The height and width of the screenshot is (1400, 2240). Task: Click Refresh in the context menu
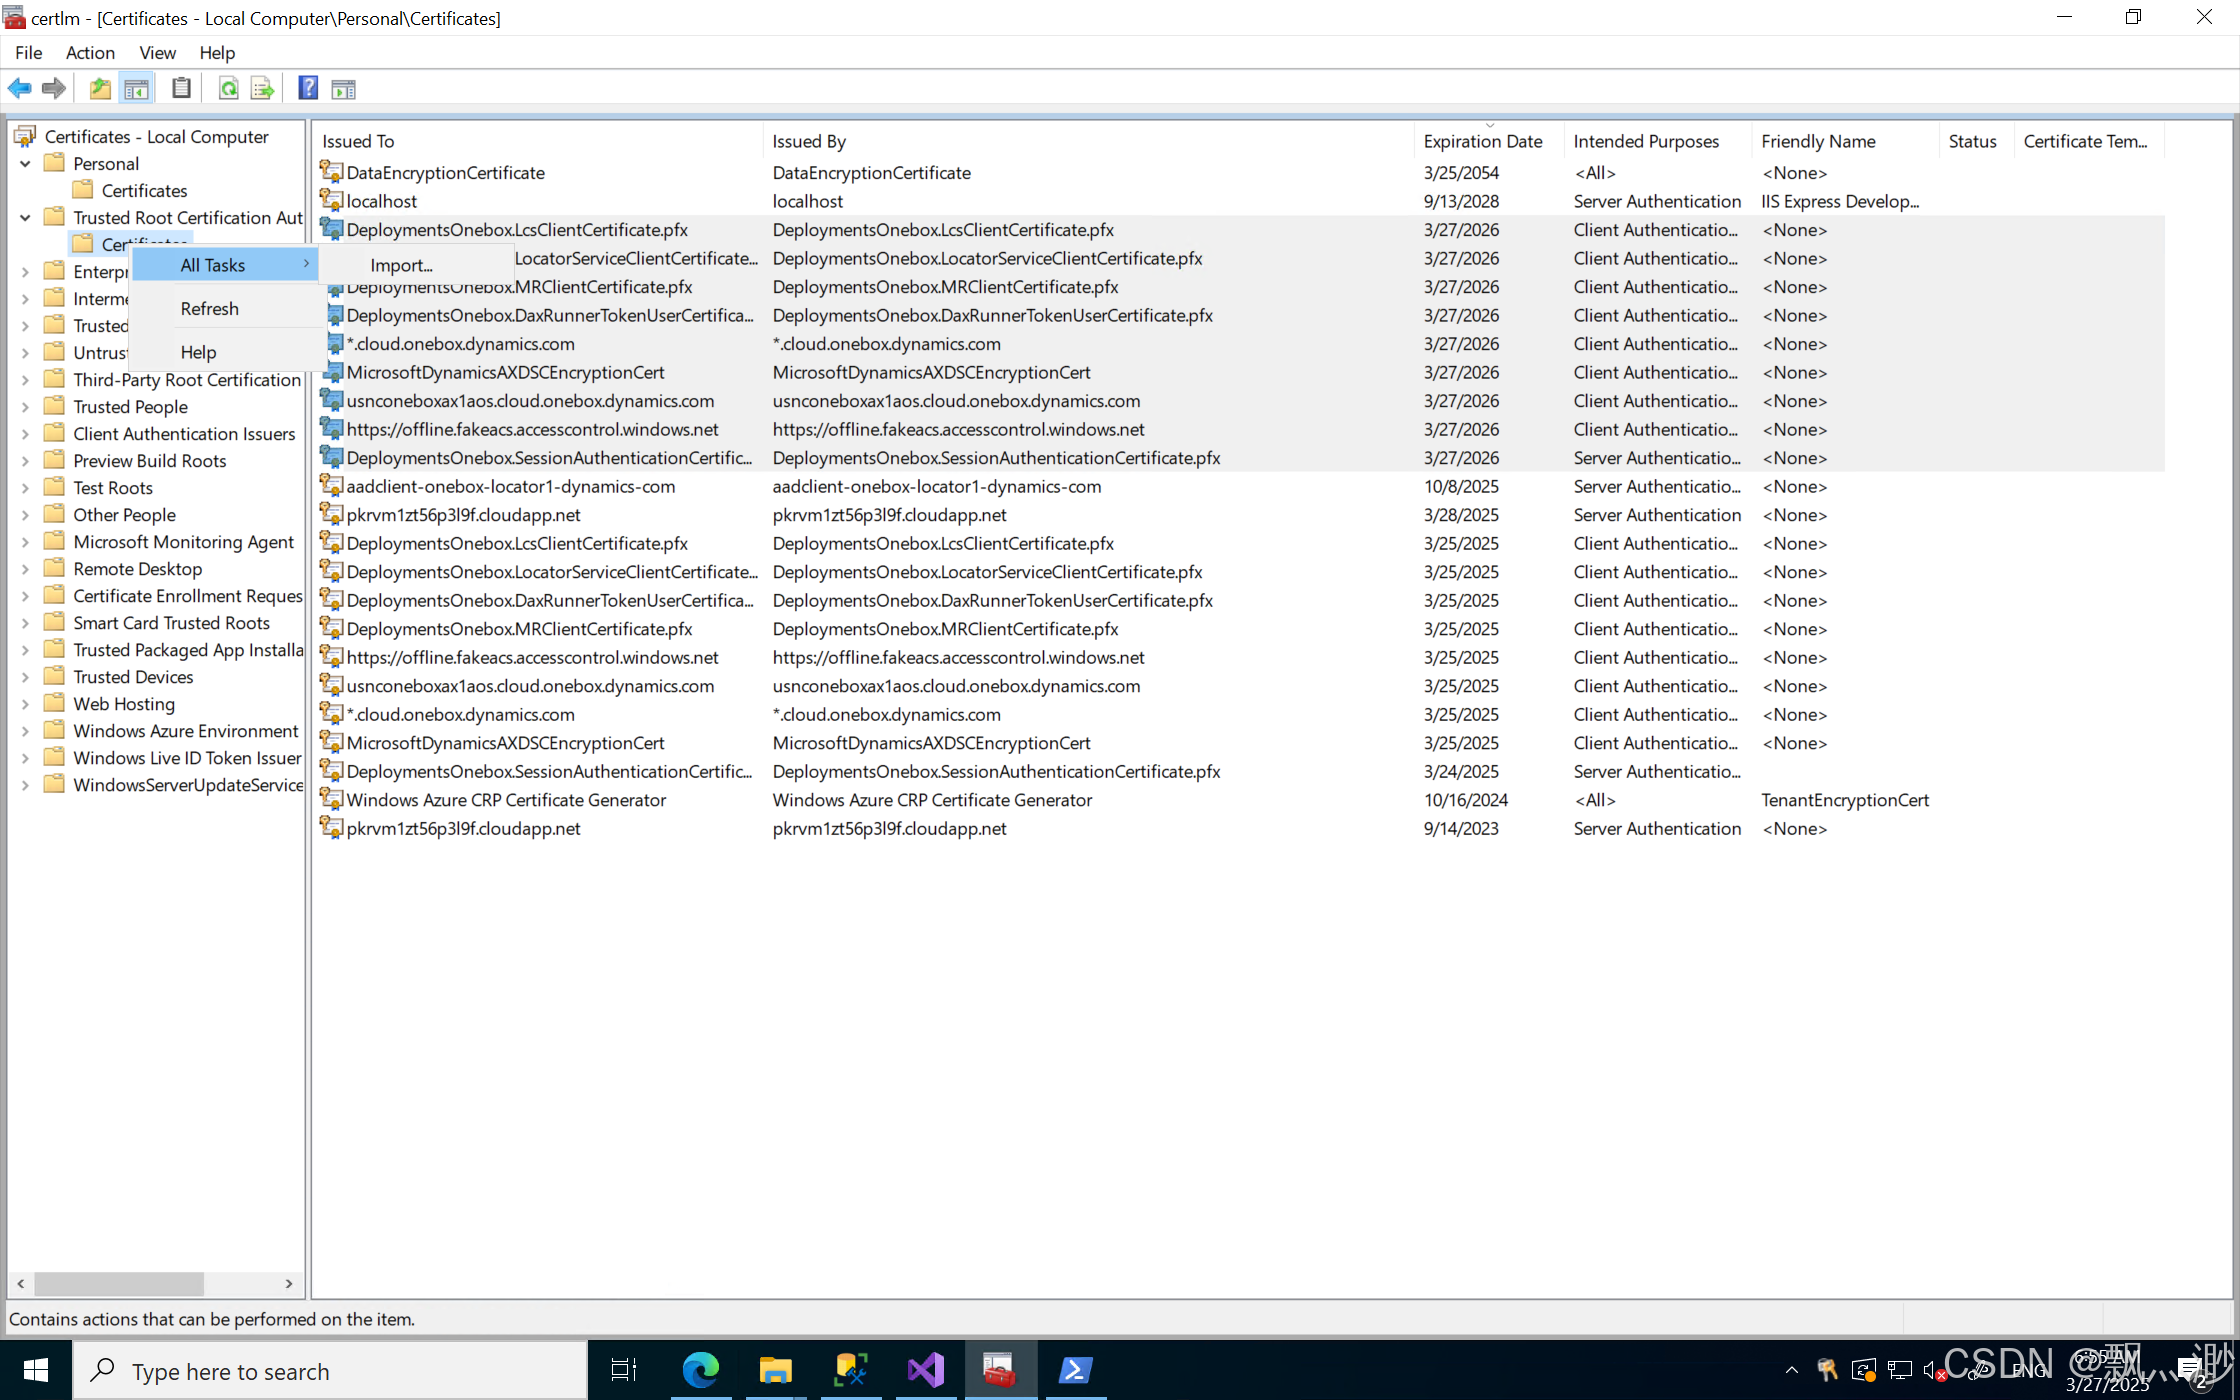pos(209,309)
